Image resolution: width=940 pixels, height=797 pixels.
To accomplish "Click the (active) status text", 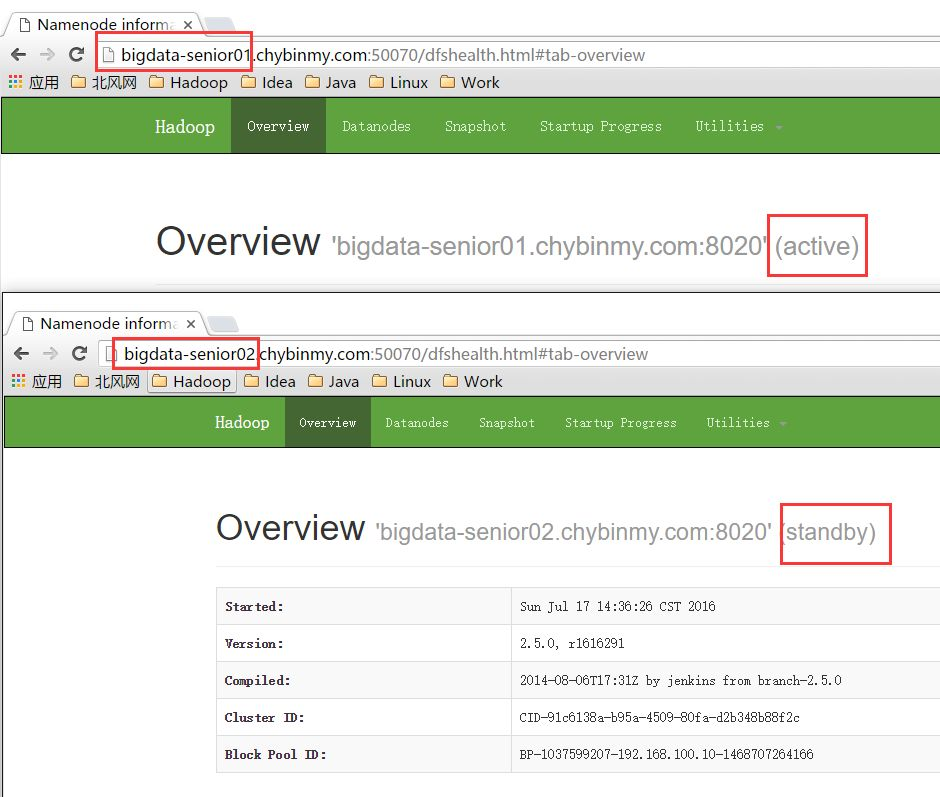I will point(817,246).
